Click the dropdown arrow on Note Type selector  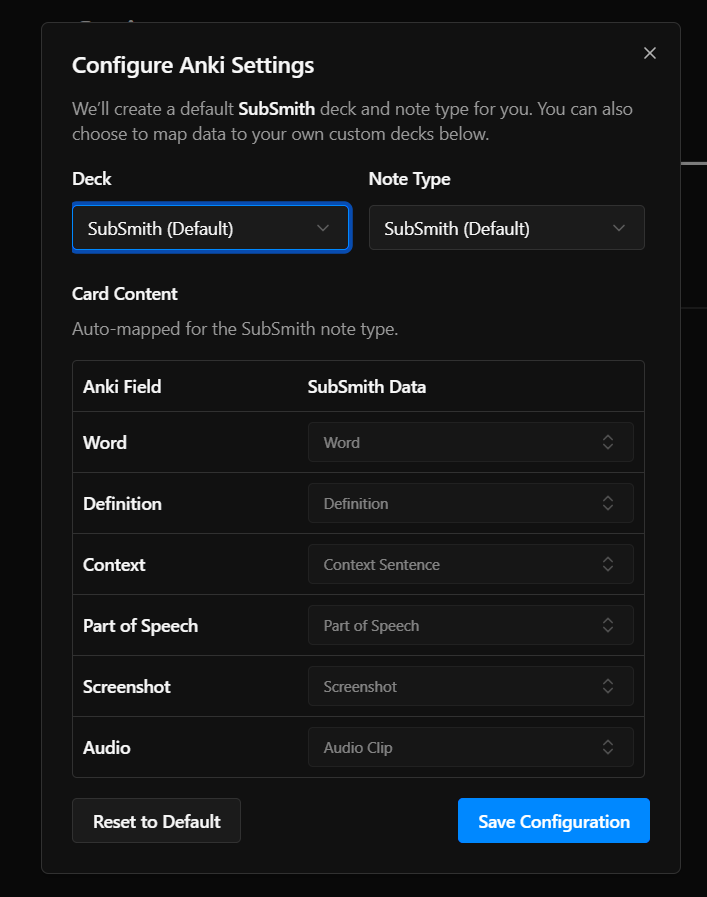tap(618, 227)
